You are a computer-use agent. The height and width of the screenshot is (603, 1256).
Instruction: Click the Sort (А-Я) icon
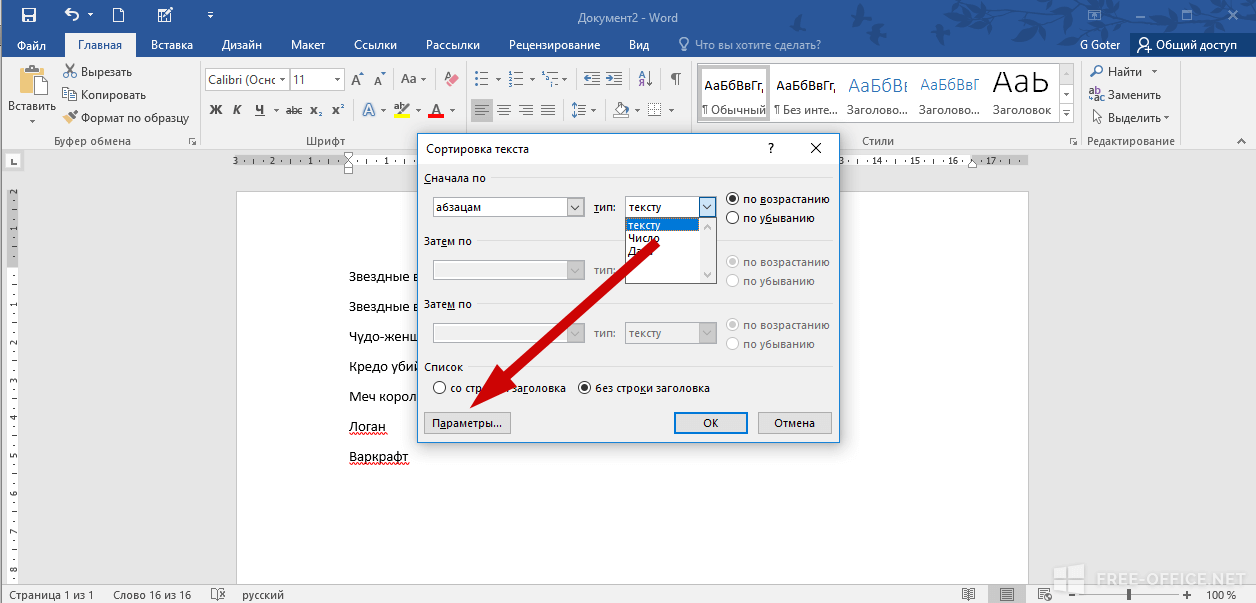[x=645, y=79]
